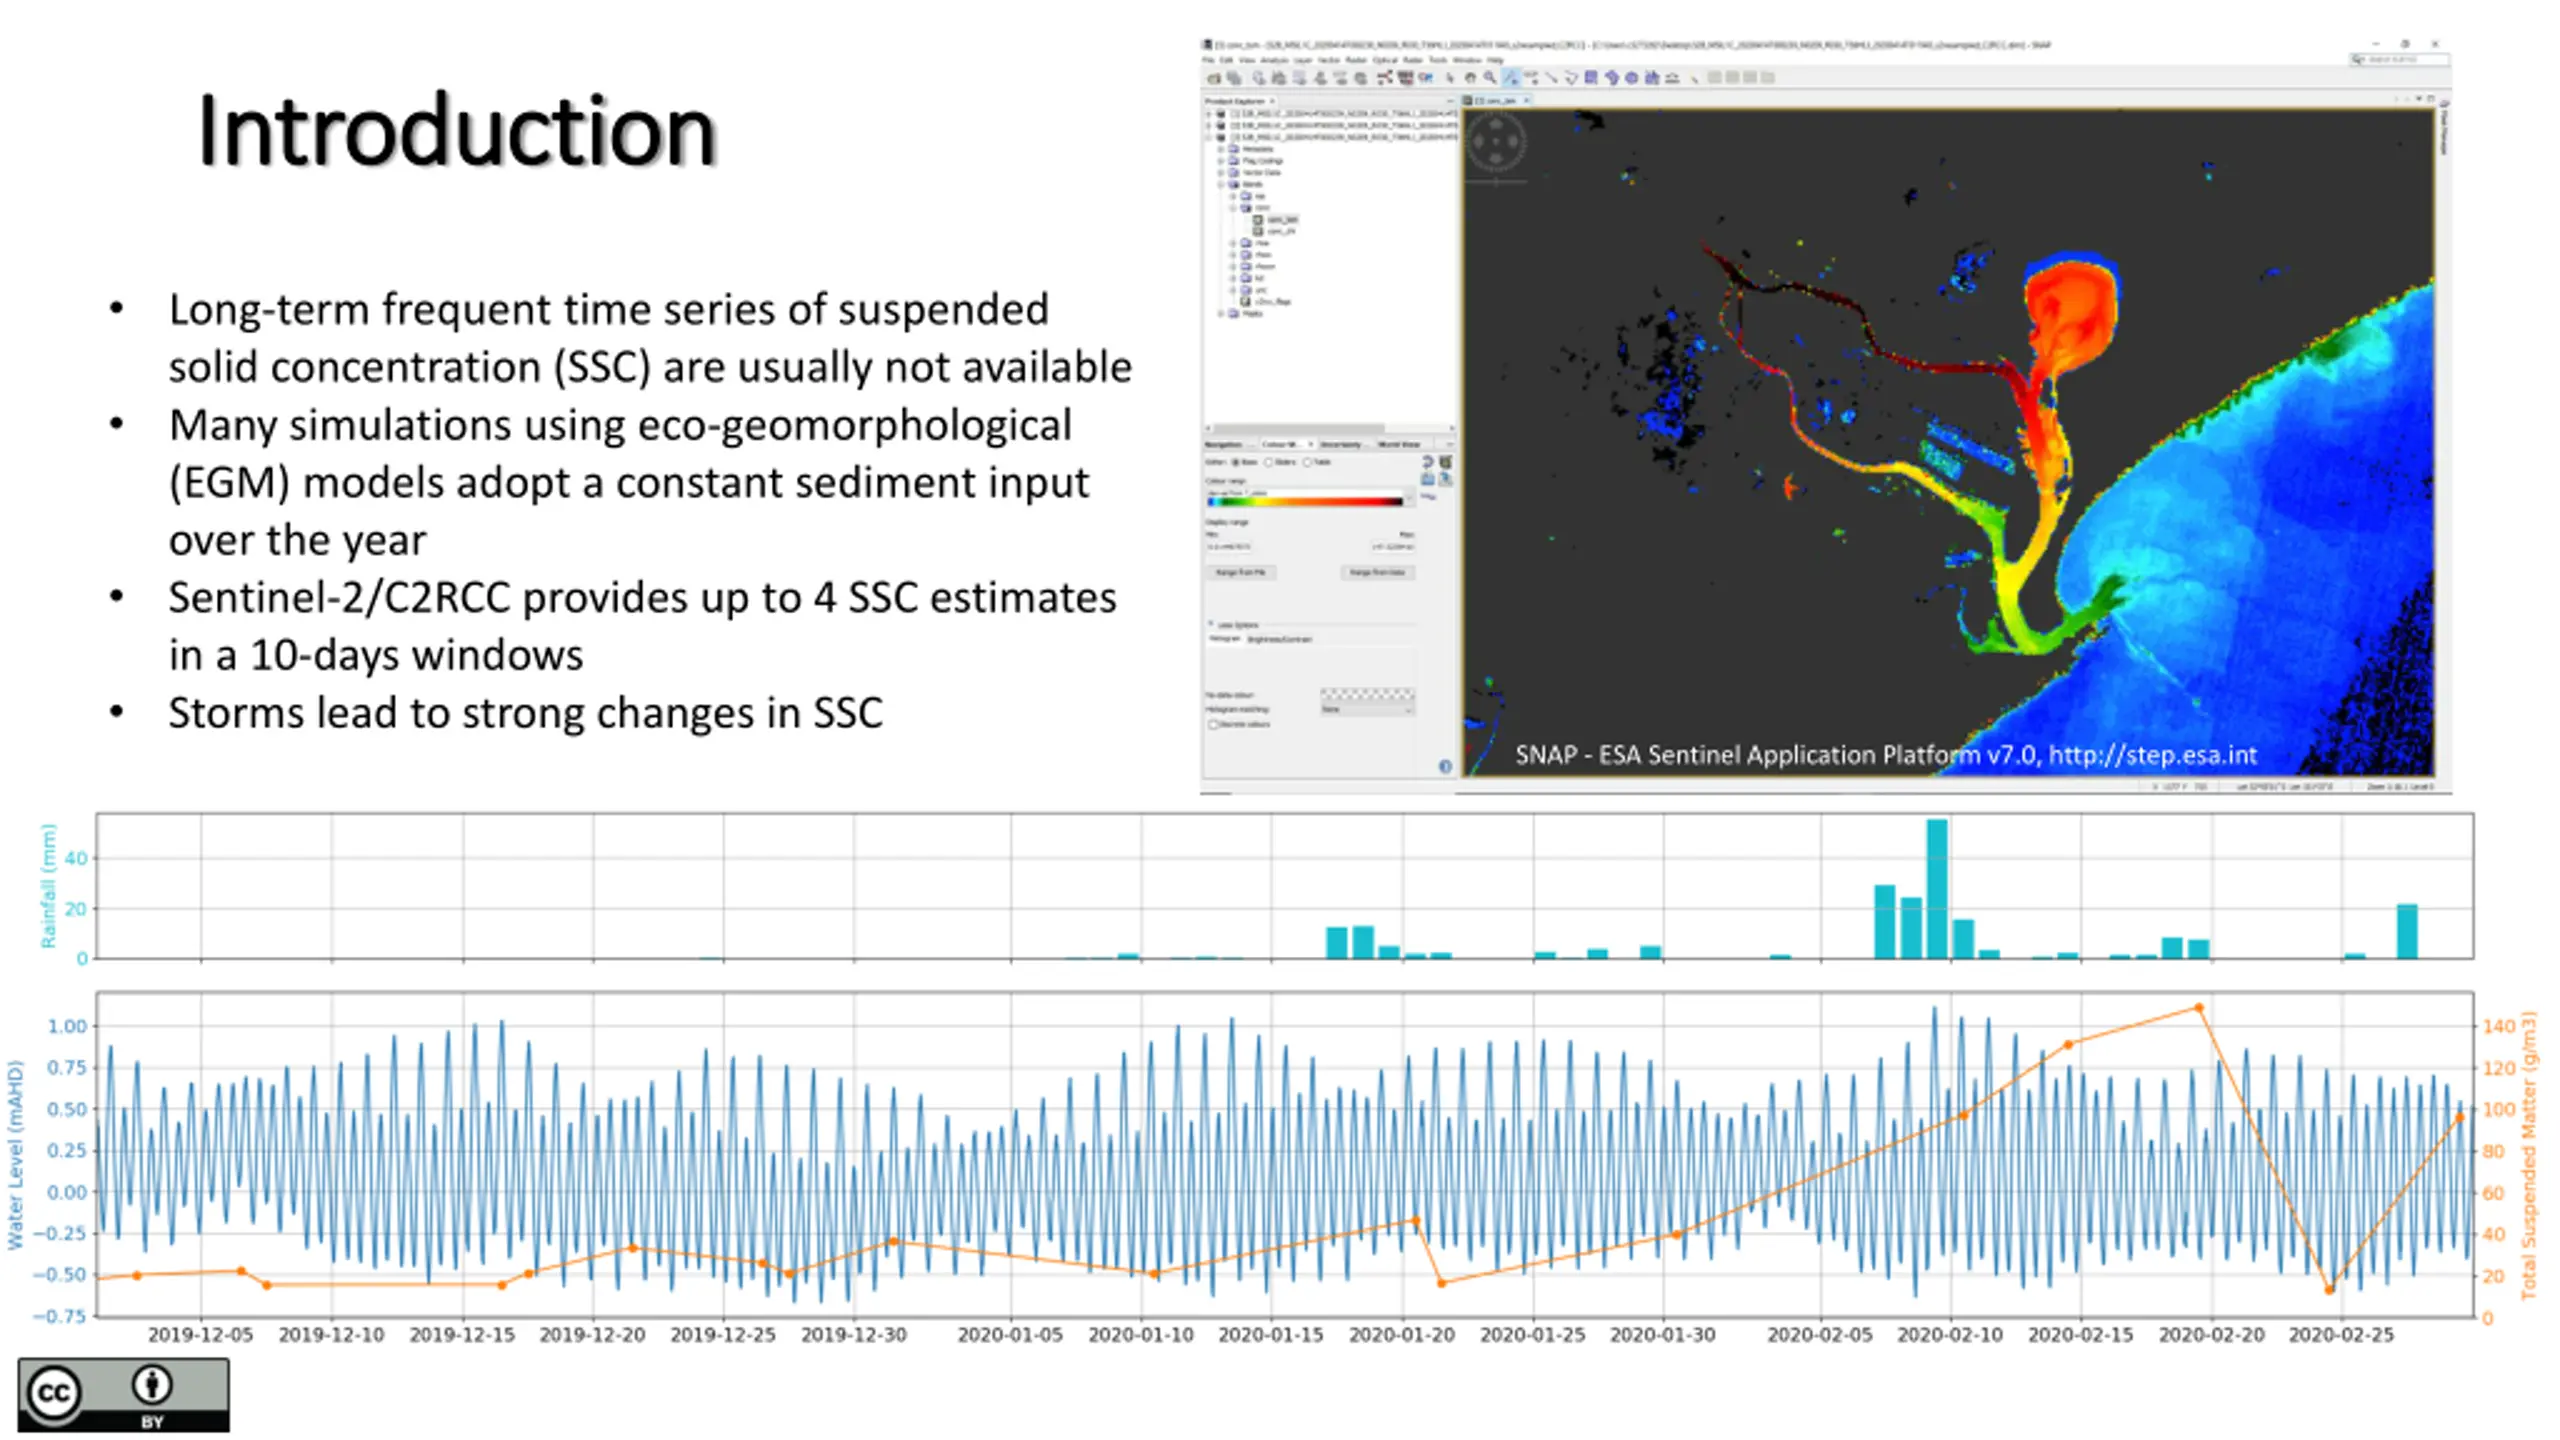Screen dimensions: 2560x1440
Task: Select the arrow selection tool
Action: (x=1450, y=77)
